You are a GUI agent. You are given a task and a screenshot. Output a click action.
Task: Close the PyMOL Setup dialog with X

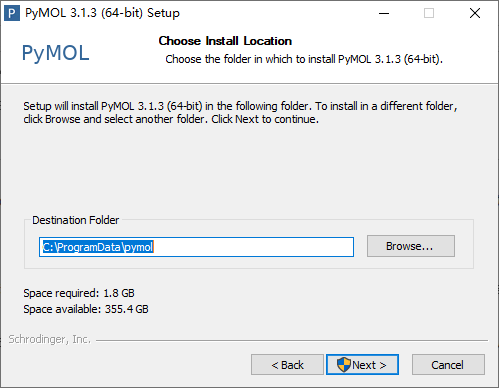coord(475,13)
